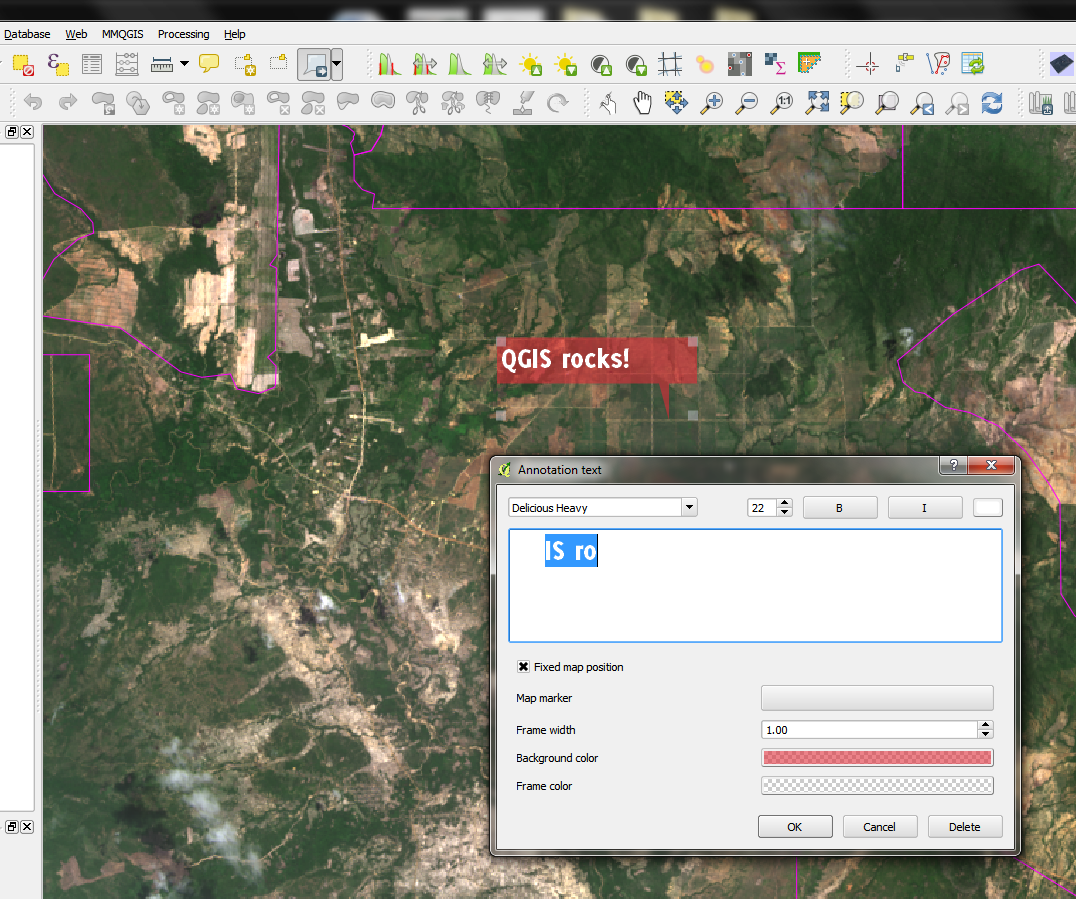Zoom to full extent of map
Image resolution: width=1076 pixels, height=899 pixels.
click(818, 102)
